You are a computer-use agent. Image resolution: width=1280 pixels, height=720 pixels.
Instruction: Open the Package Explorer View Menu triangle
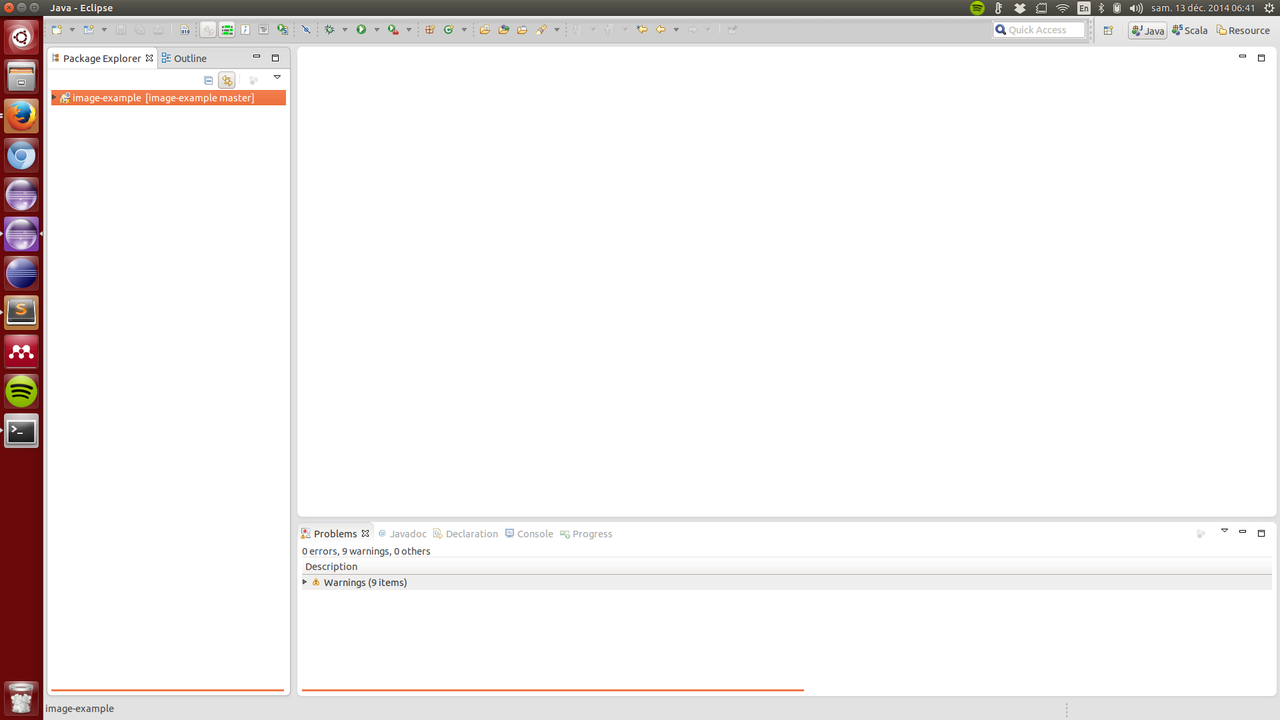(x=277, y=77)
